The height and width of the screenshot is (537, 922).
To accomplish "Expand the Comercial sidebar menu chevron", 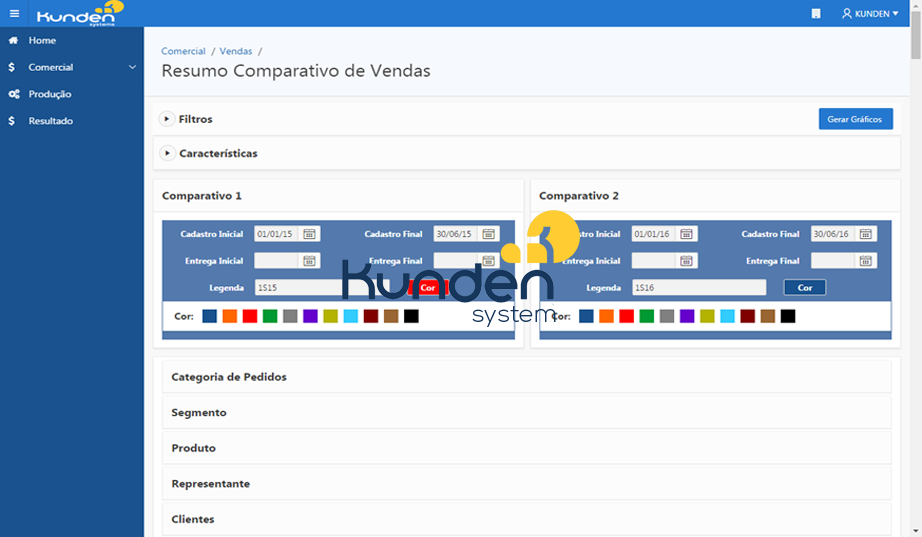I will [x=132, y=67].
